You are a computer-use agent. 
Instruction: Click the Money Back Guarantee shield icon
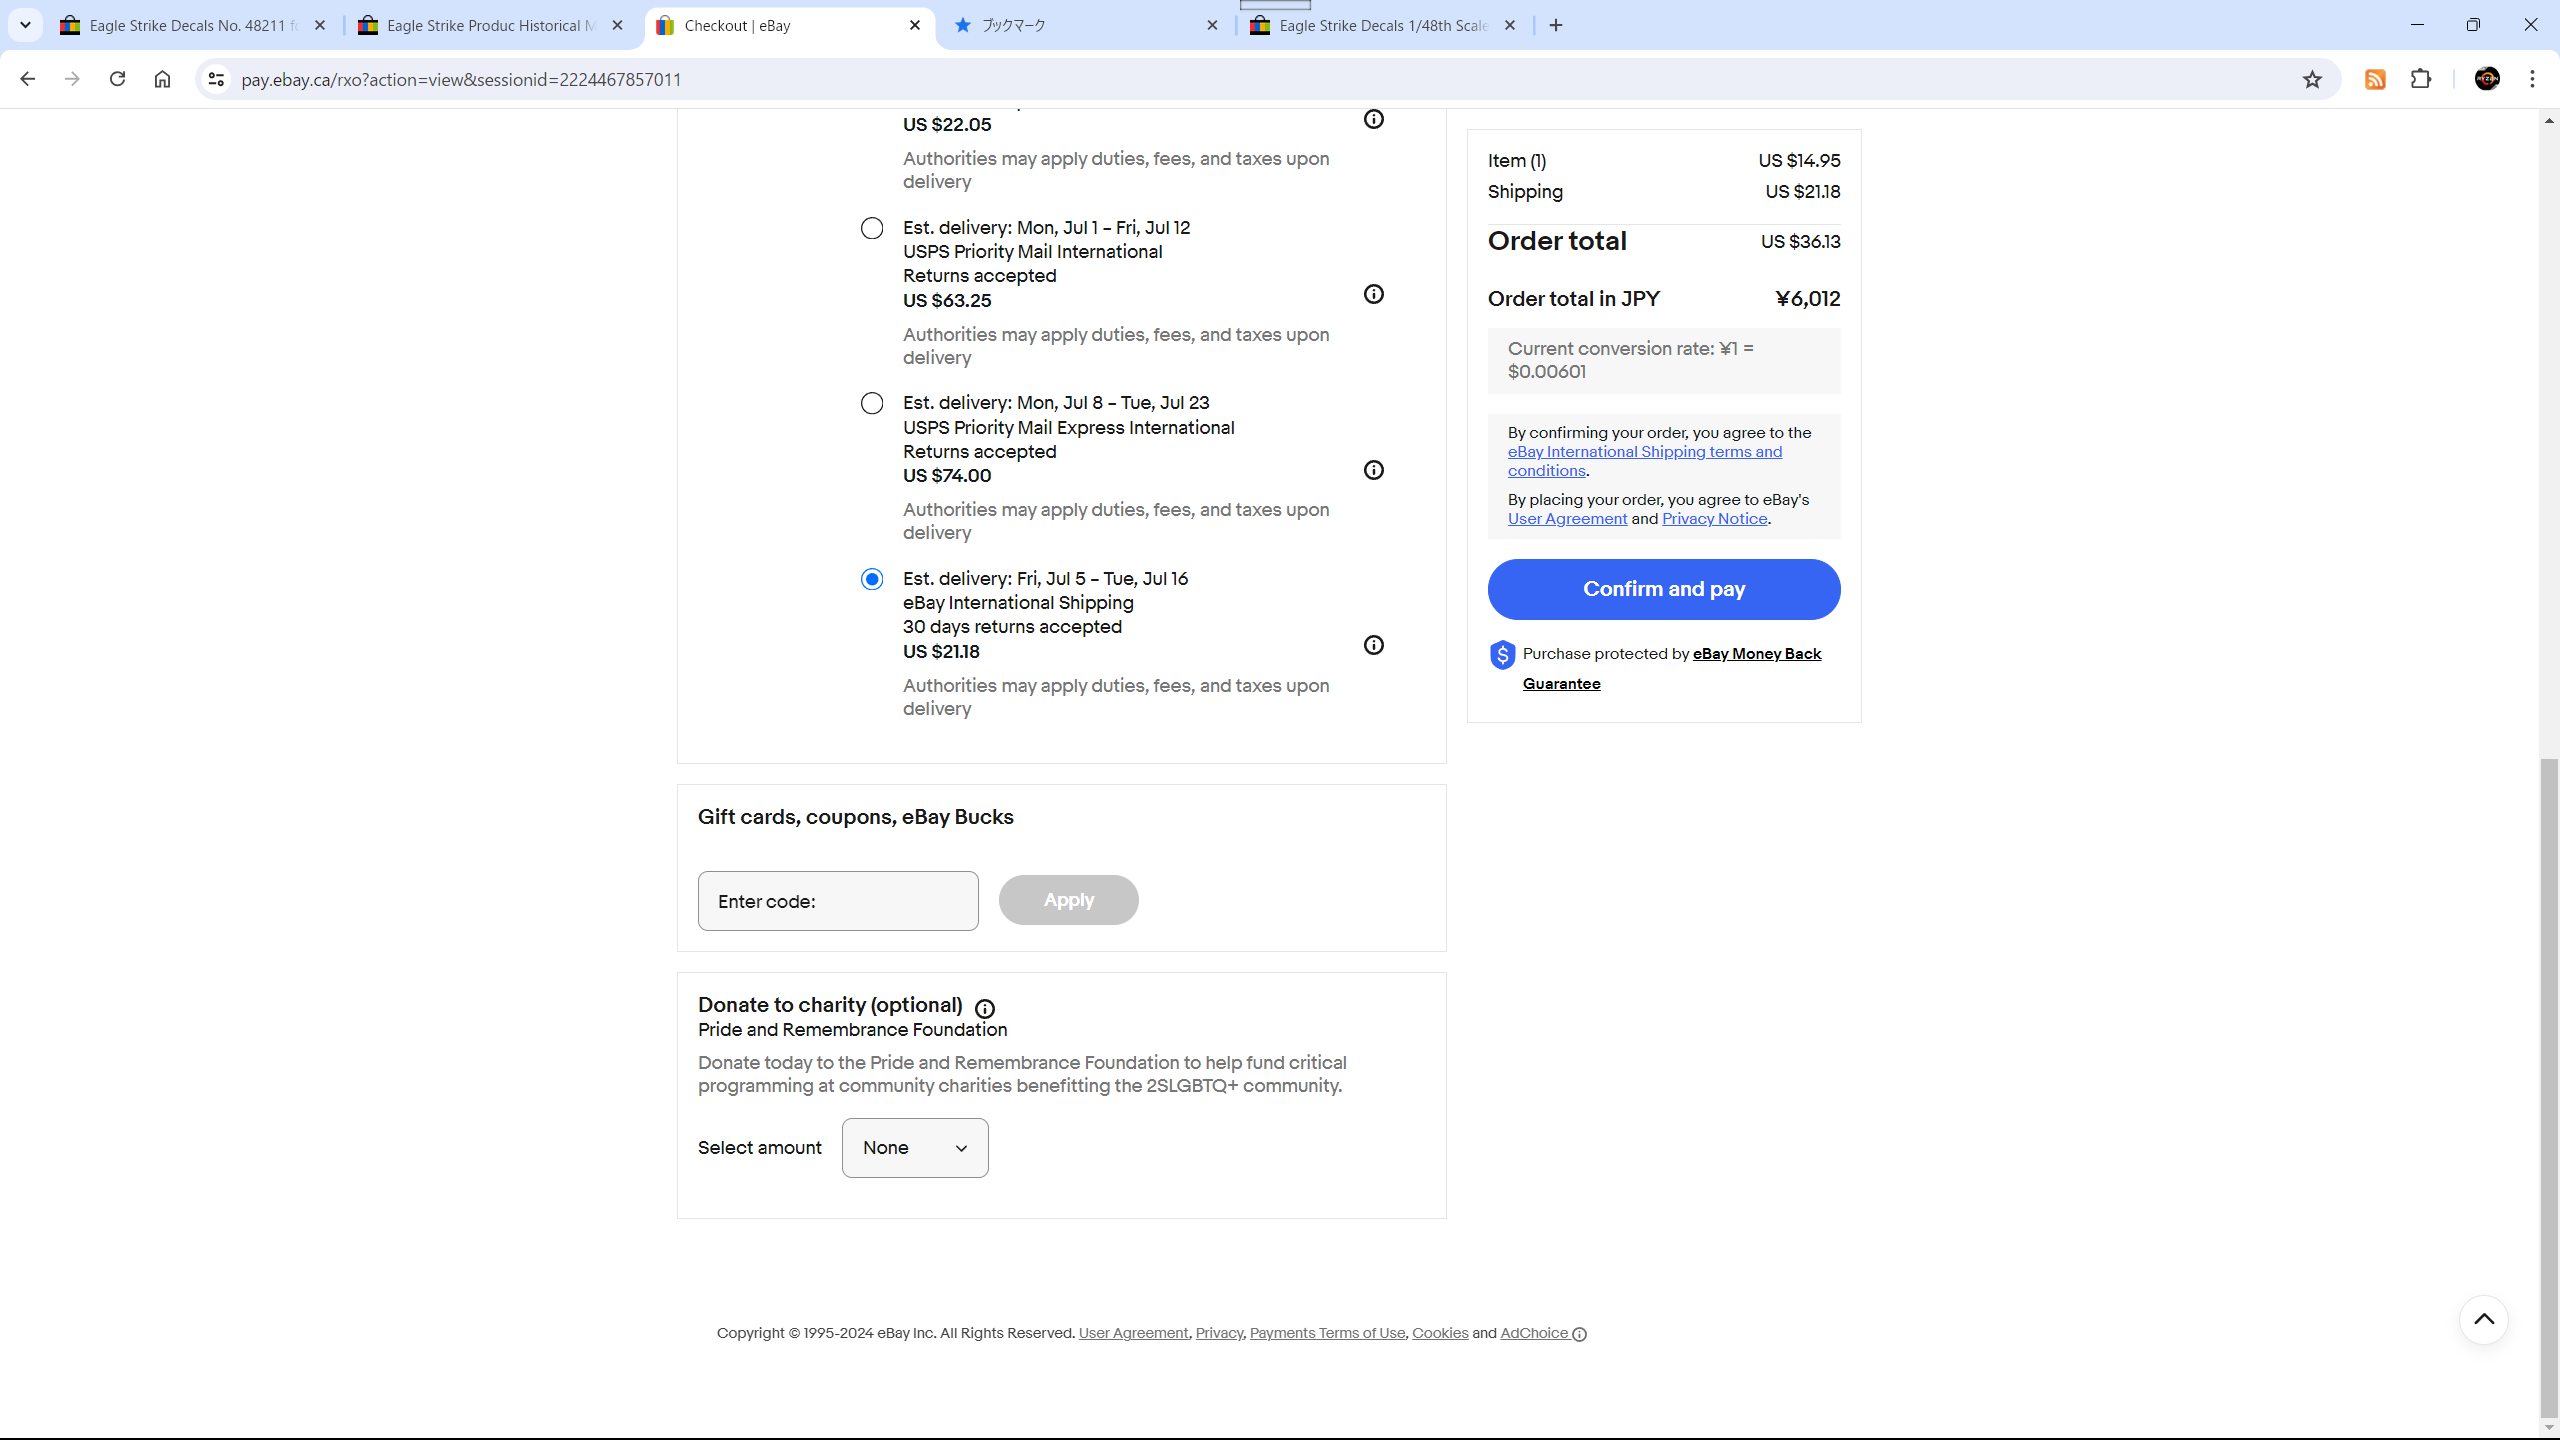pyautogui.click(x=1502, y=655)
